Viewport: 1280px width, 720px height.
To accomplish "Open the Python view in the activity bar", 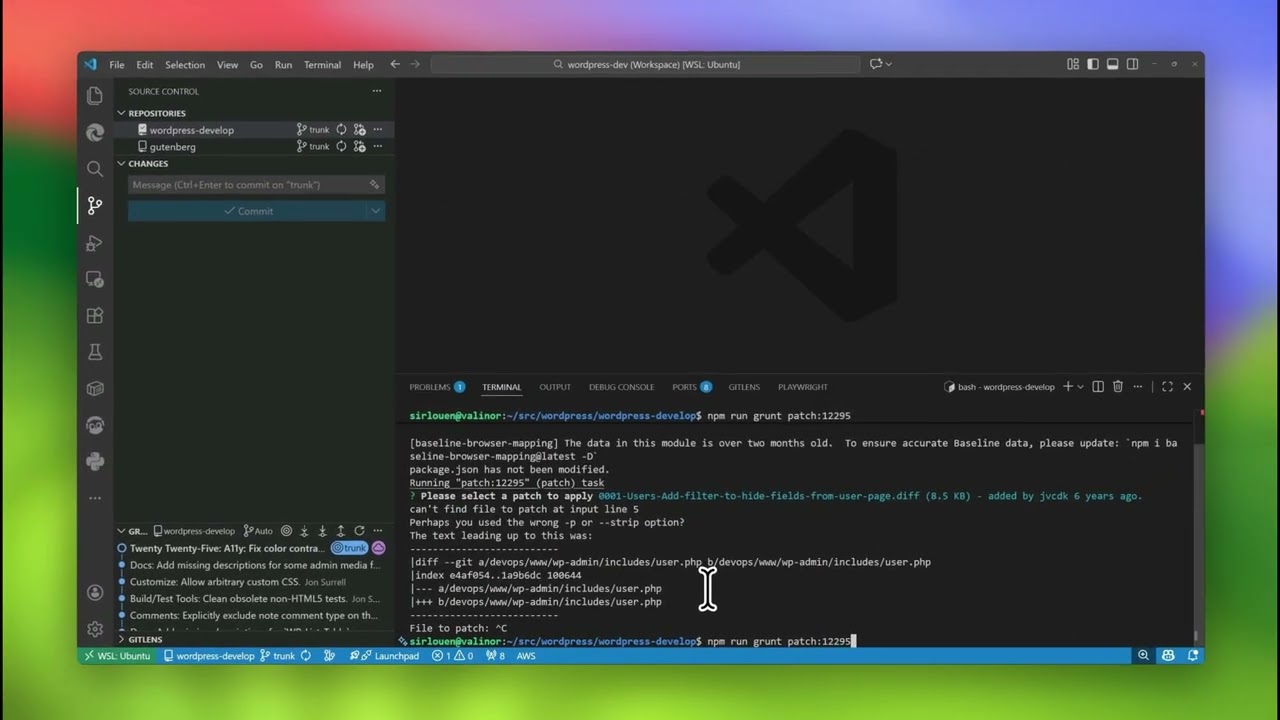I will [x=95, y=461].
